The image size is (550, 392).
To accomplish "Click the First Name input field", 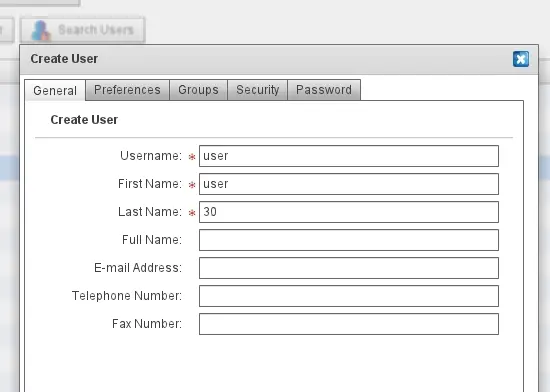I will [x=349, y=184].
